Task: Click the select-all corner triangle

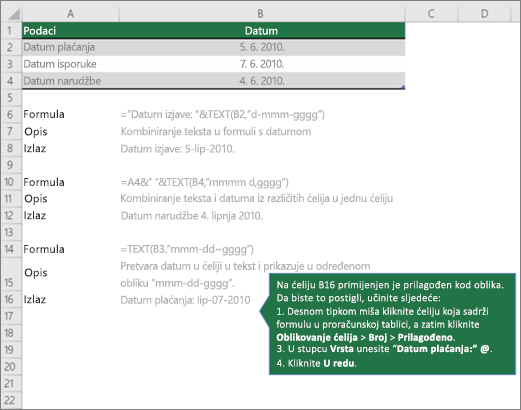Action: pyautogui.click(x=14, y=14)
